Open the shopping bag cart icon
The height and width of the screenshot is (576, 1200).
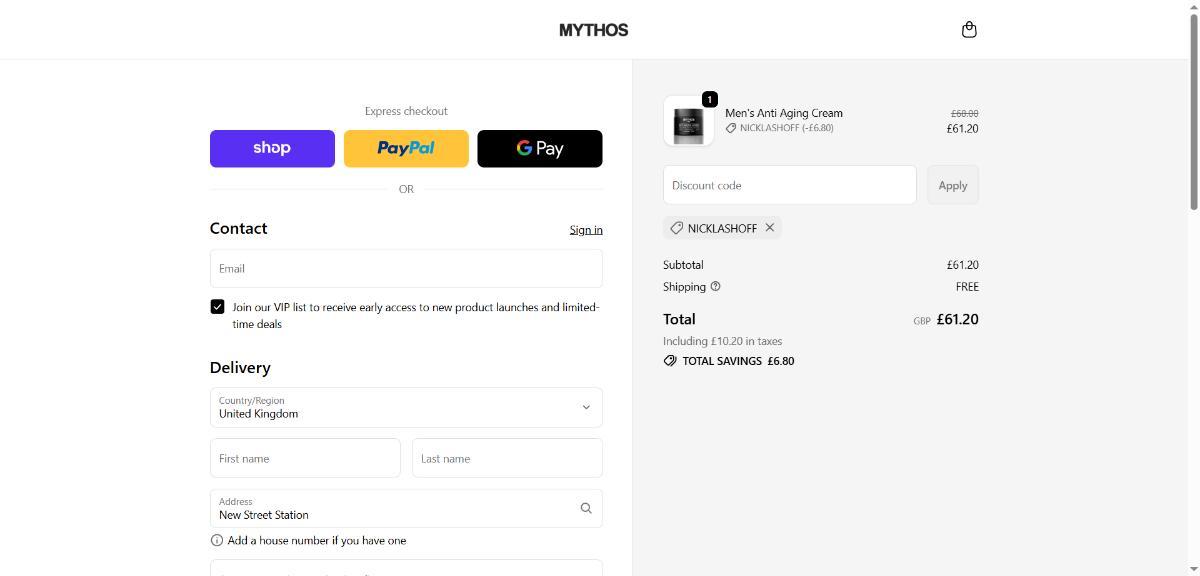pos(968,30)
